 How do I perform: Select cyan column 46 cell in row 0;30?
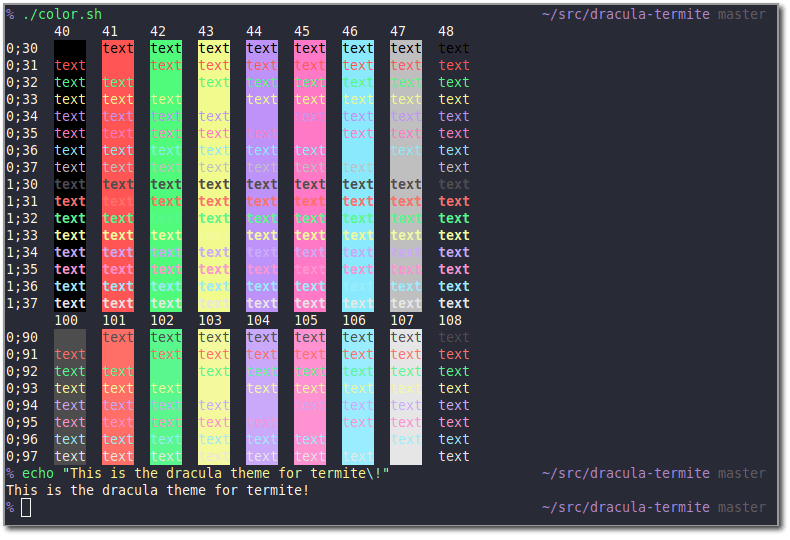coord(358,48)
